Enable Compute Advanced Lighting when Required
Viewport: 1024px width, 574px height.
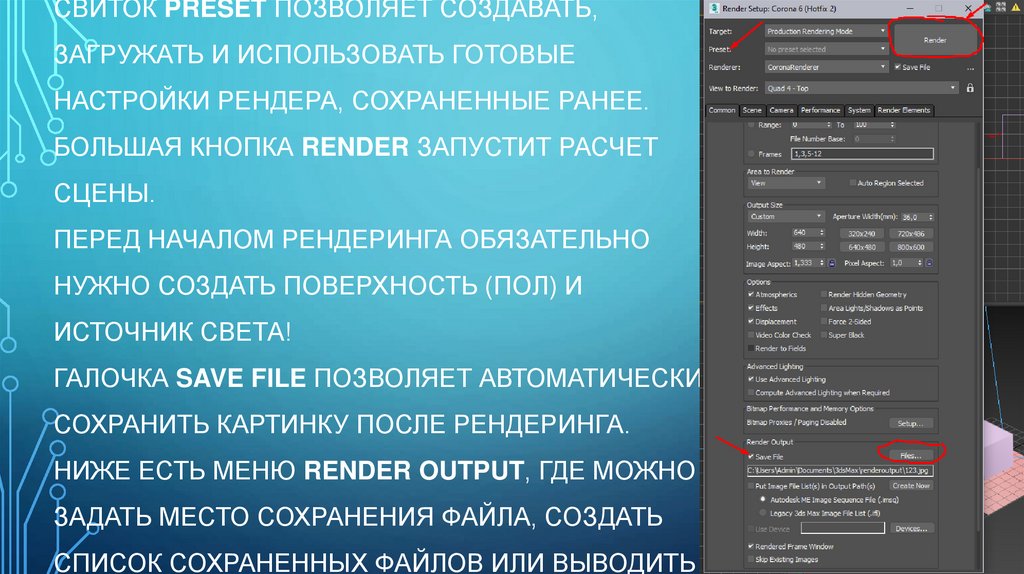tap(751, 393)
